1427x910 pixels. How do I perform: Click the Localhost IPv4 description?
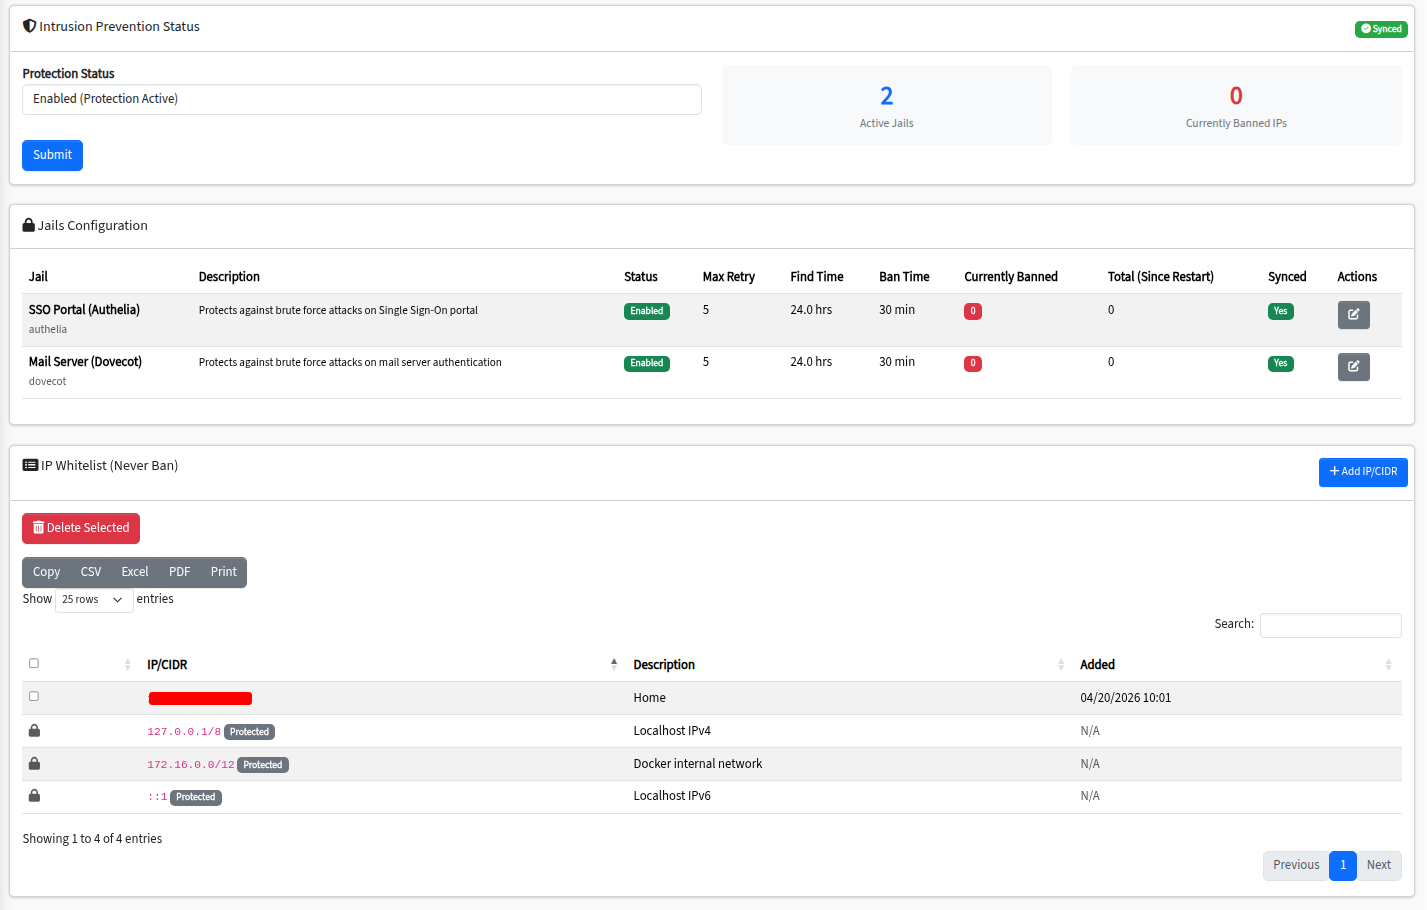tap(672, 731)
